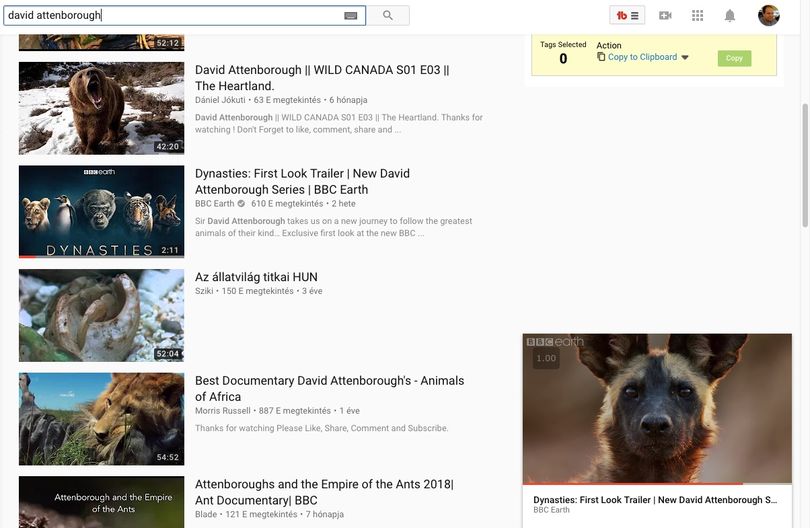Click the page vertical scrollbar
The height and width of the screenshot is (528, 810).
coord(805,165)
